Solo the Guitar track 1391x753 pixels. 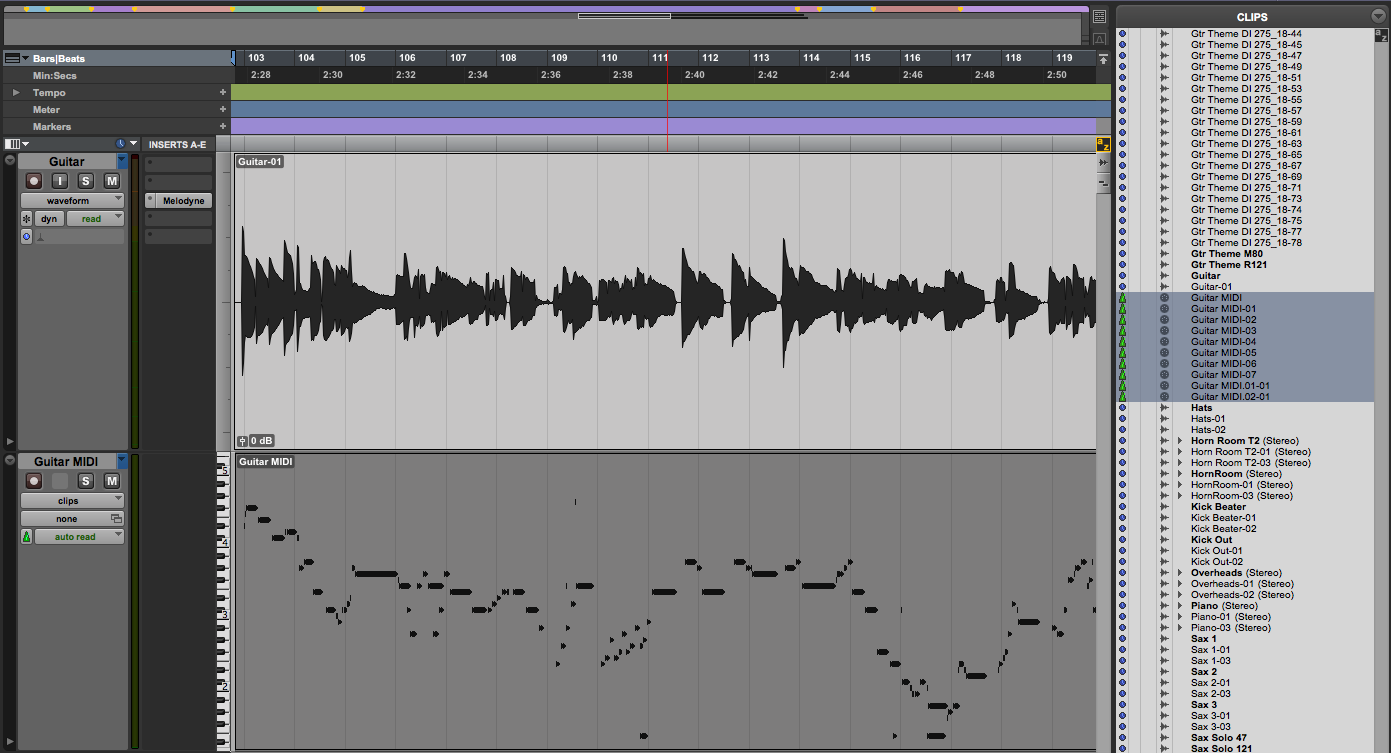[x=85, y=181]
